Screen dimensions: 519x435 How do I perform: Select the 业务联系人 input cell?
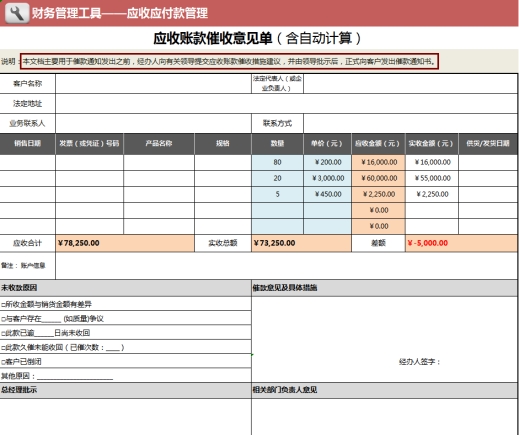pos(153,123)
